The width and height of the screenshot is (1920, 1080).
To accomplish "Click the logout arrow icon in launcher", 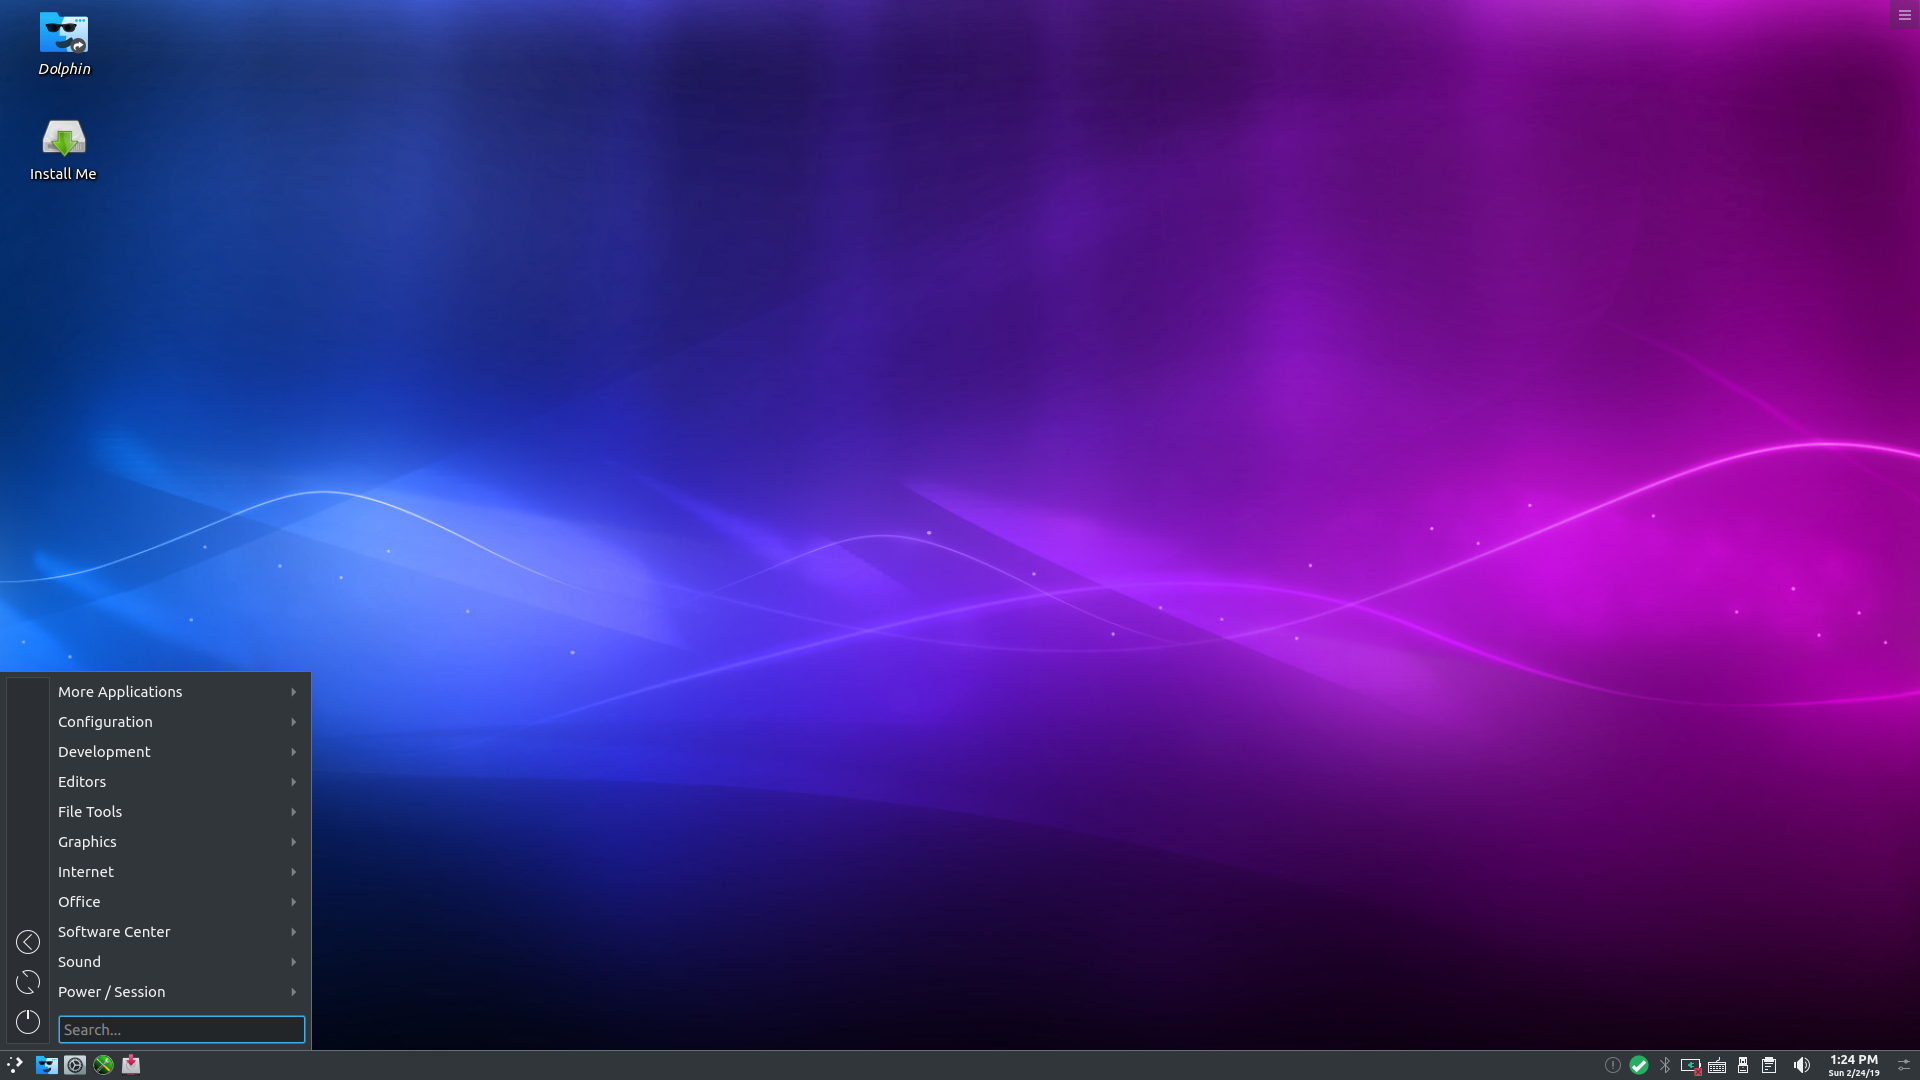I will click(28, 942).
